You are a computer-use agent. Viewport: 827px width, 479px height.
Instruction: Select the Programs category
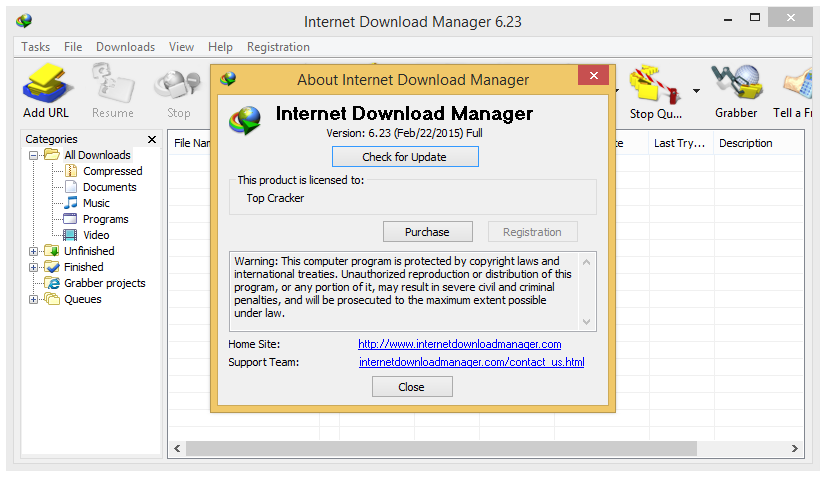pyautogui.click(x=105, y=219)
